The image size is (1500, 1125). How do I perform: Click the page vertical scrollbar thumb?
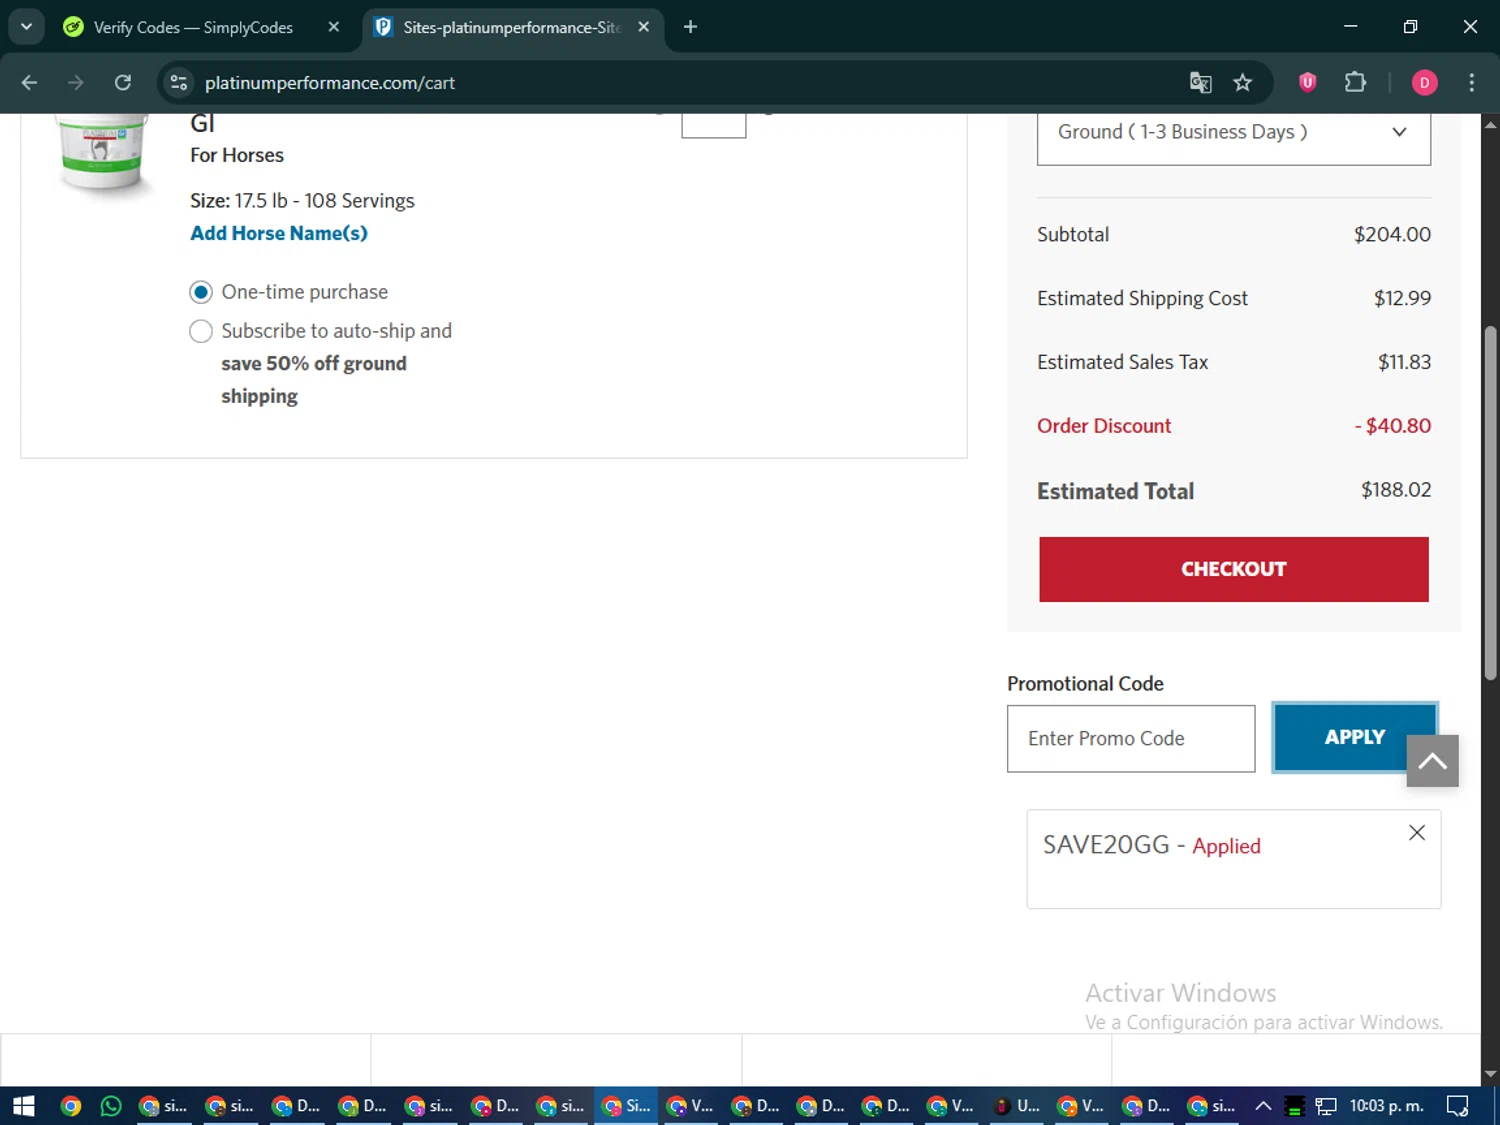click(1490, 503)
